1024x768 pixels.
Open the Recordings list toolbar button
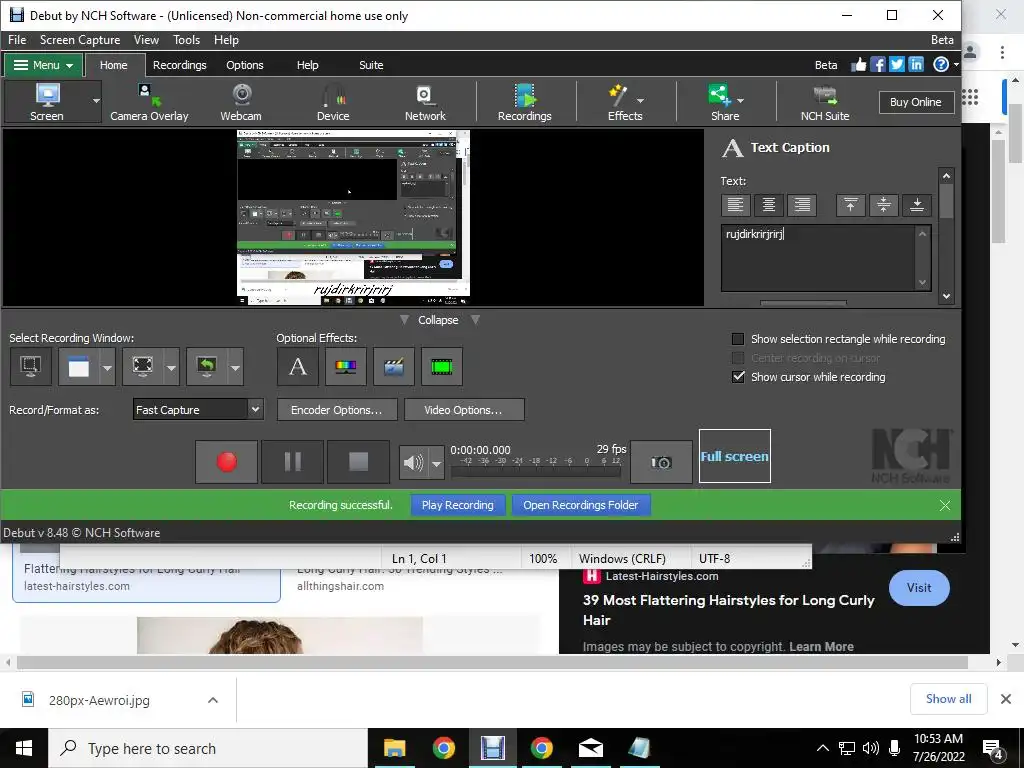(x=524, y=102)
